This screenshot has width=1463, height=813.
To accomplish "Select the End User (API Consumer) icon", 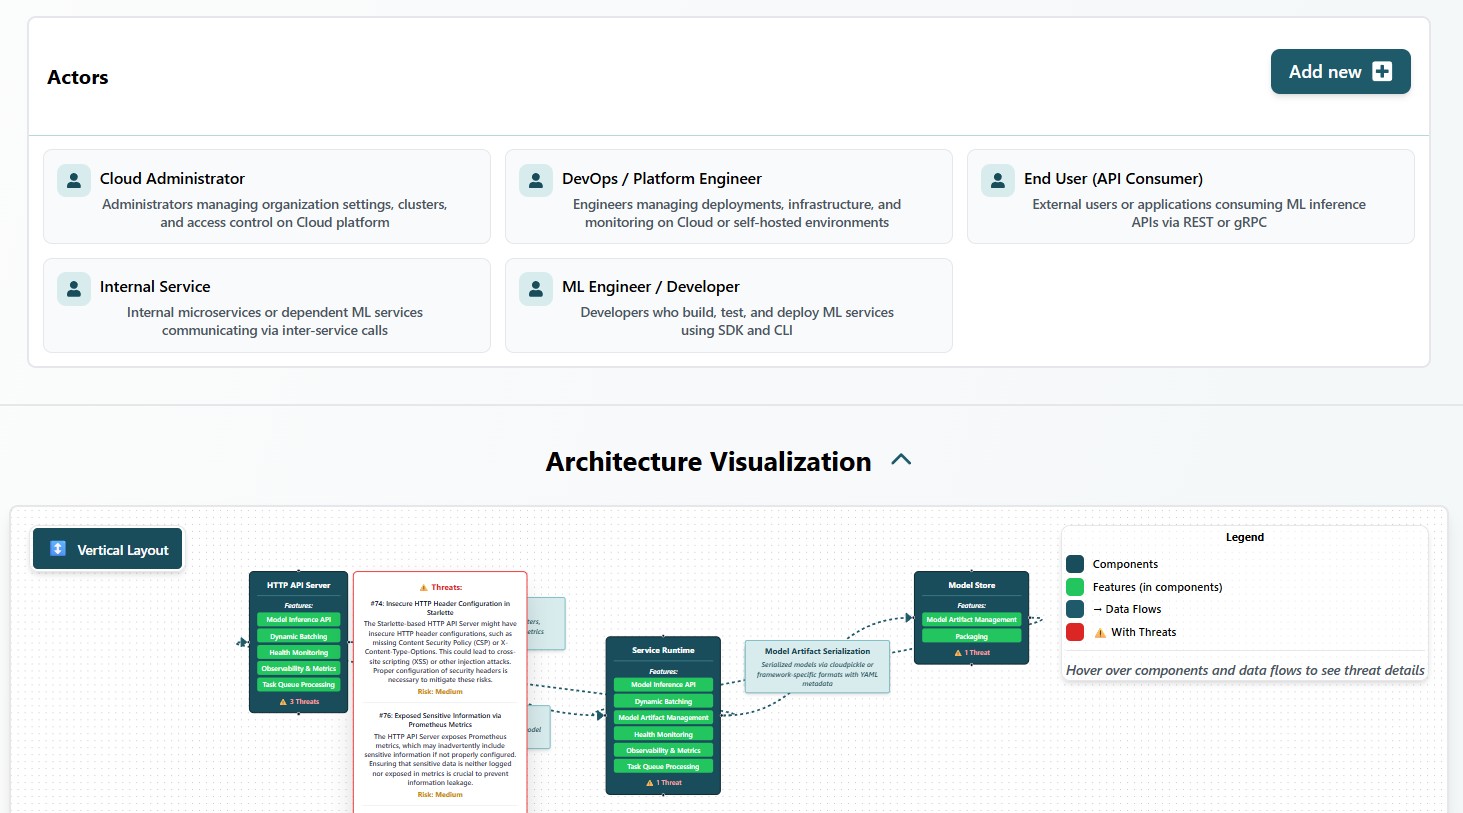I will tap(997, 180).
